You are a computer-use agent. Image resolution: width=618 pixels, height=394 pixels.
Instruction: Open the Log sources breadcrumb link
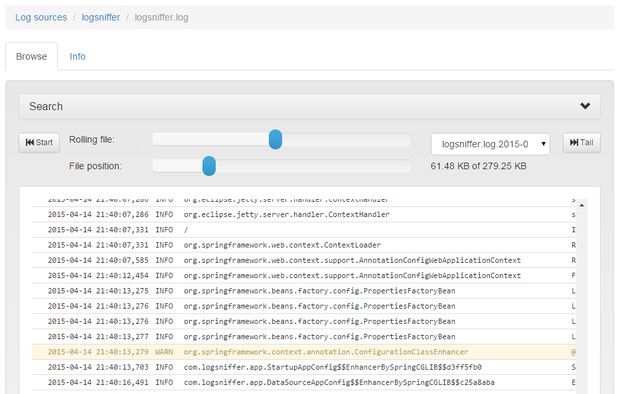(41, 17)
